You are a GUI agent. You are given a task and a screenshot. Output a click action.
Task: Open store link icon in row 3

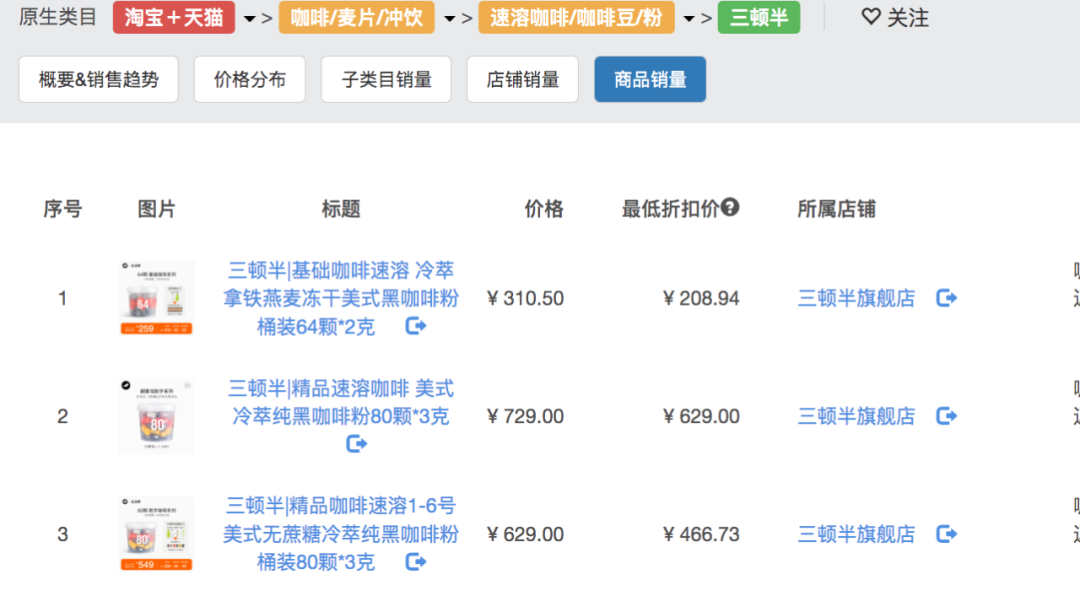(x=946, y=534)
